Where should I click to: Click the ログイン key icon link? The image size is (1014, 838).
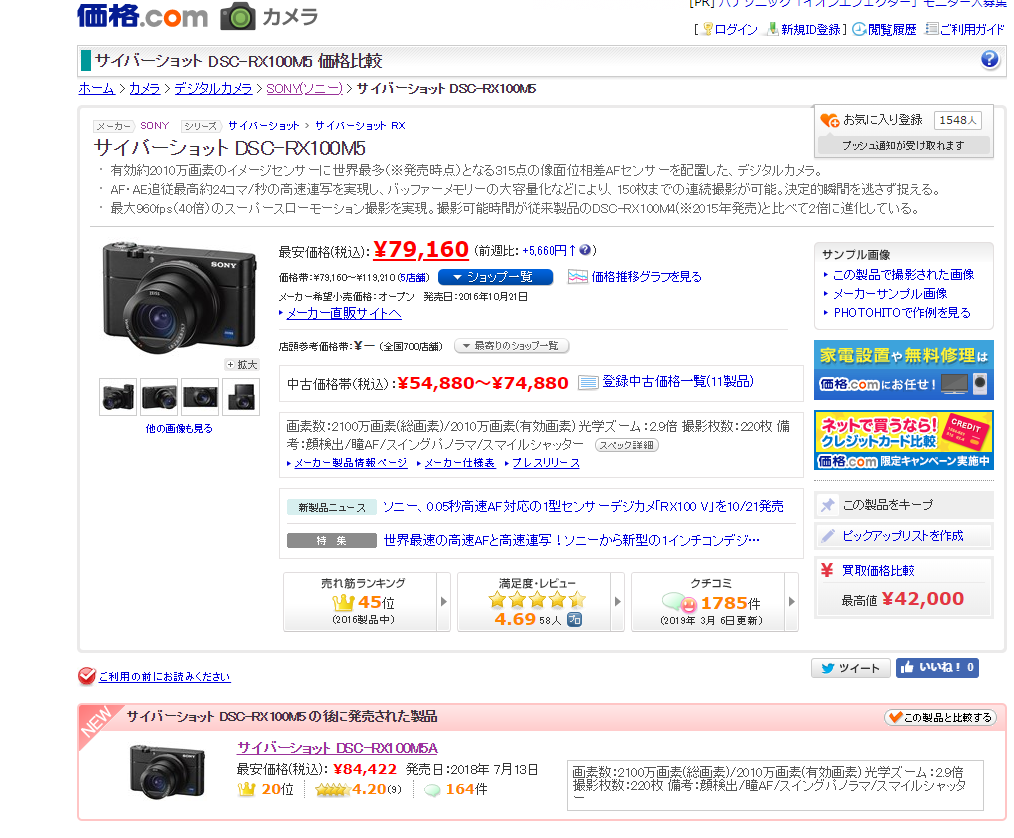(x=730, y=29)
